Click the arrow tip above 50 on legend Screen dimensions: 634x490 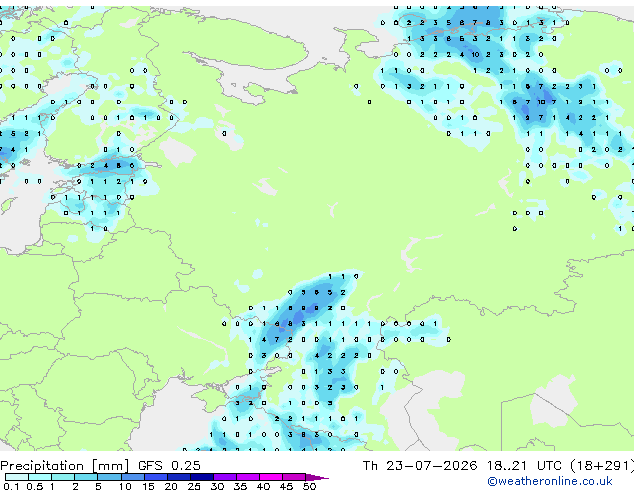coord(317,477)
